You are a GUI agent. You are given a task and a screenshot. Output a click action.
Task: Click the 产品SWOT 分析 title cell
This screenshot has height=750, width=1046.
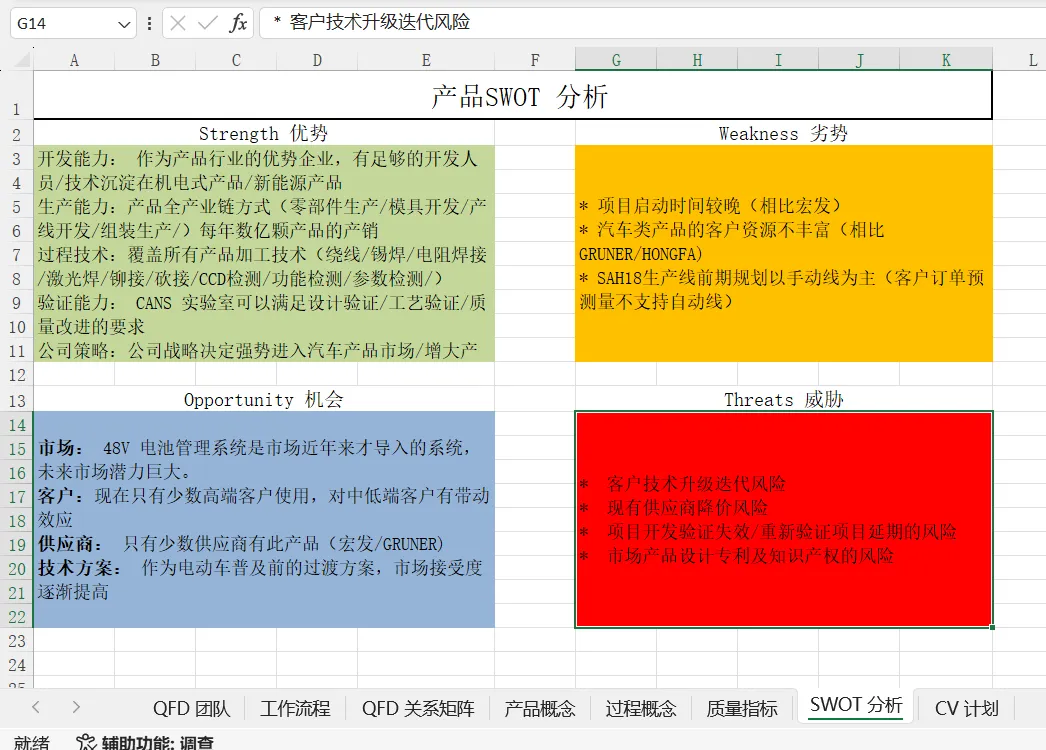tap(512, 95)
